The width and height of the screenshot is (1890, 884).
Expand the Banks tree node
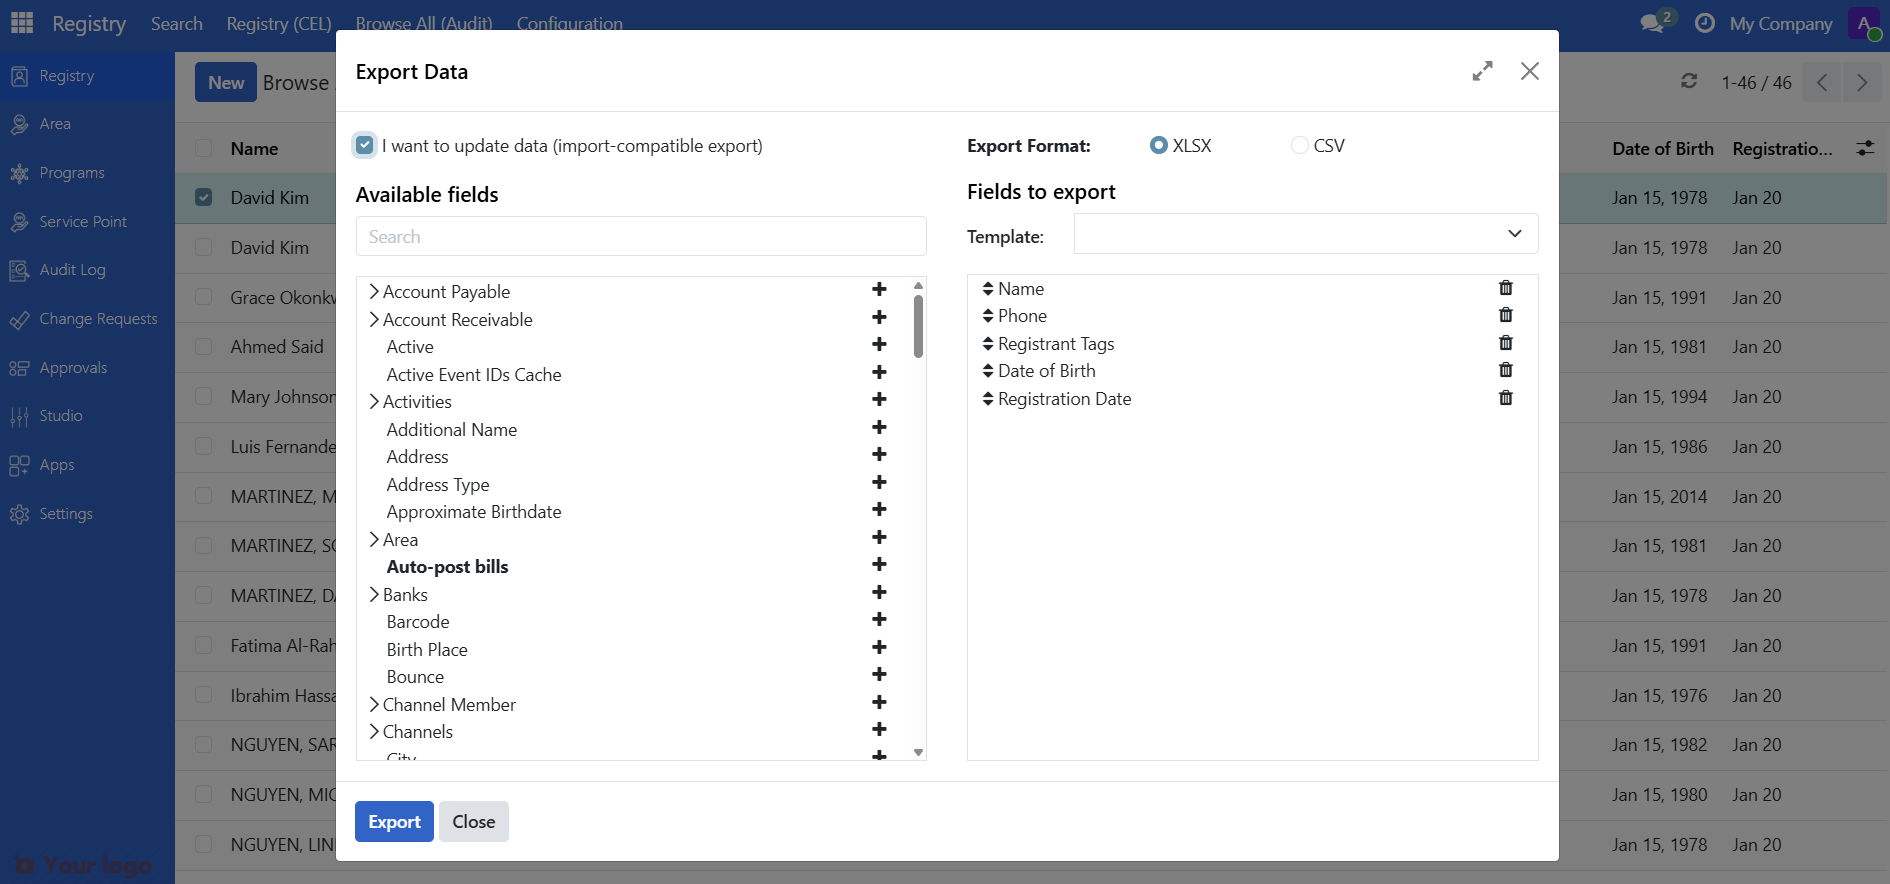[374, 594]
